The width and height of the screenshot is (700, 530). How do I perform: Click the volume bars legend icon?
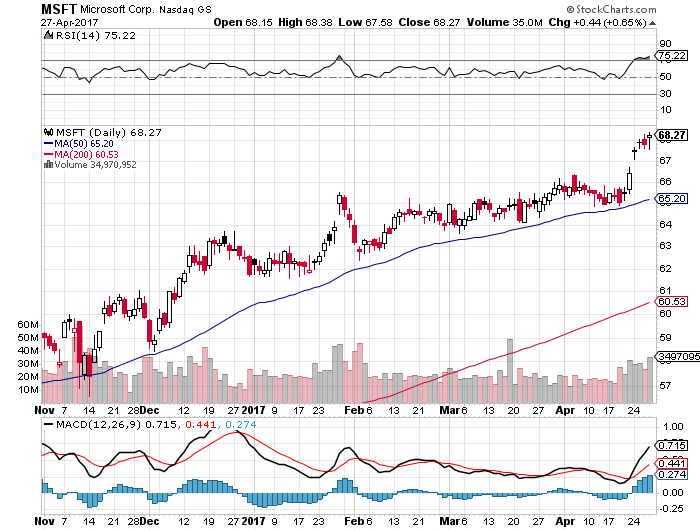coord(49,164)
